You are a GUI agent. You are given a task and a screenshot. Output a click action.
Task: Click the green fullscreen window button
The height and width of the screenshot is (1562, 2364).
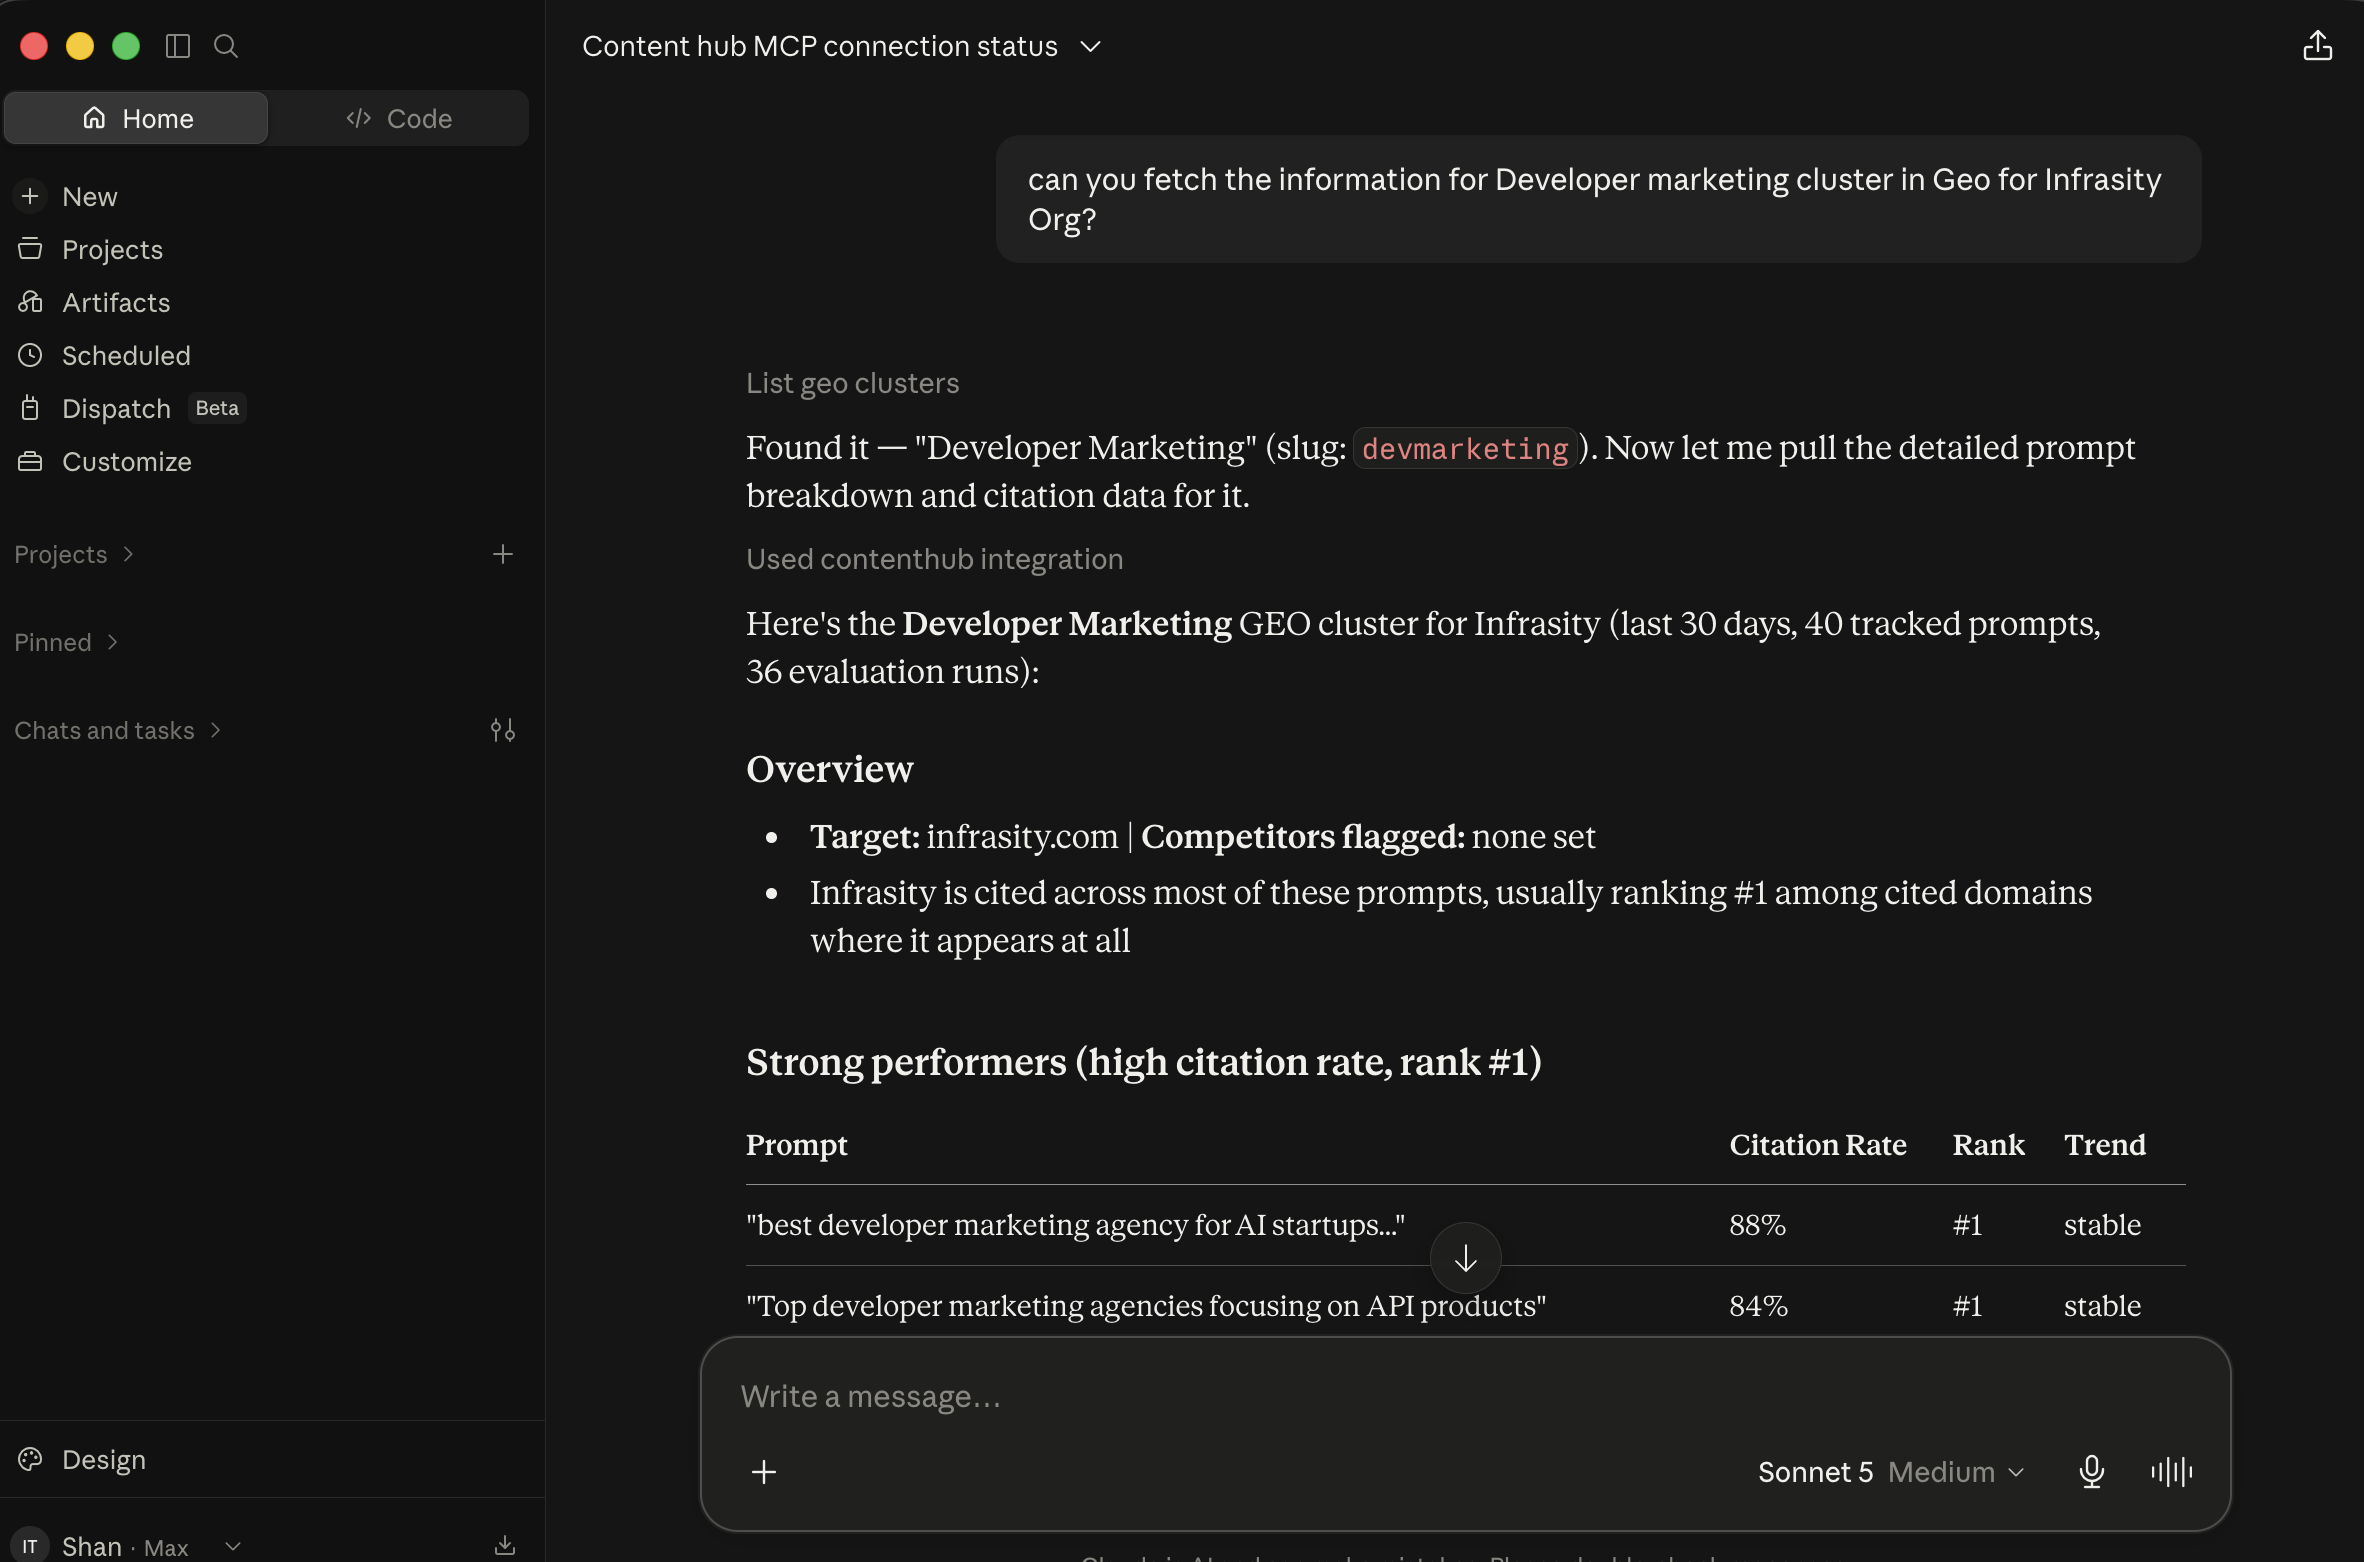[x=126, y=46]
